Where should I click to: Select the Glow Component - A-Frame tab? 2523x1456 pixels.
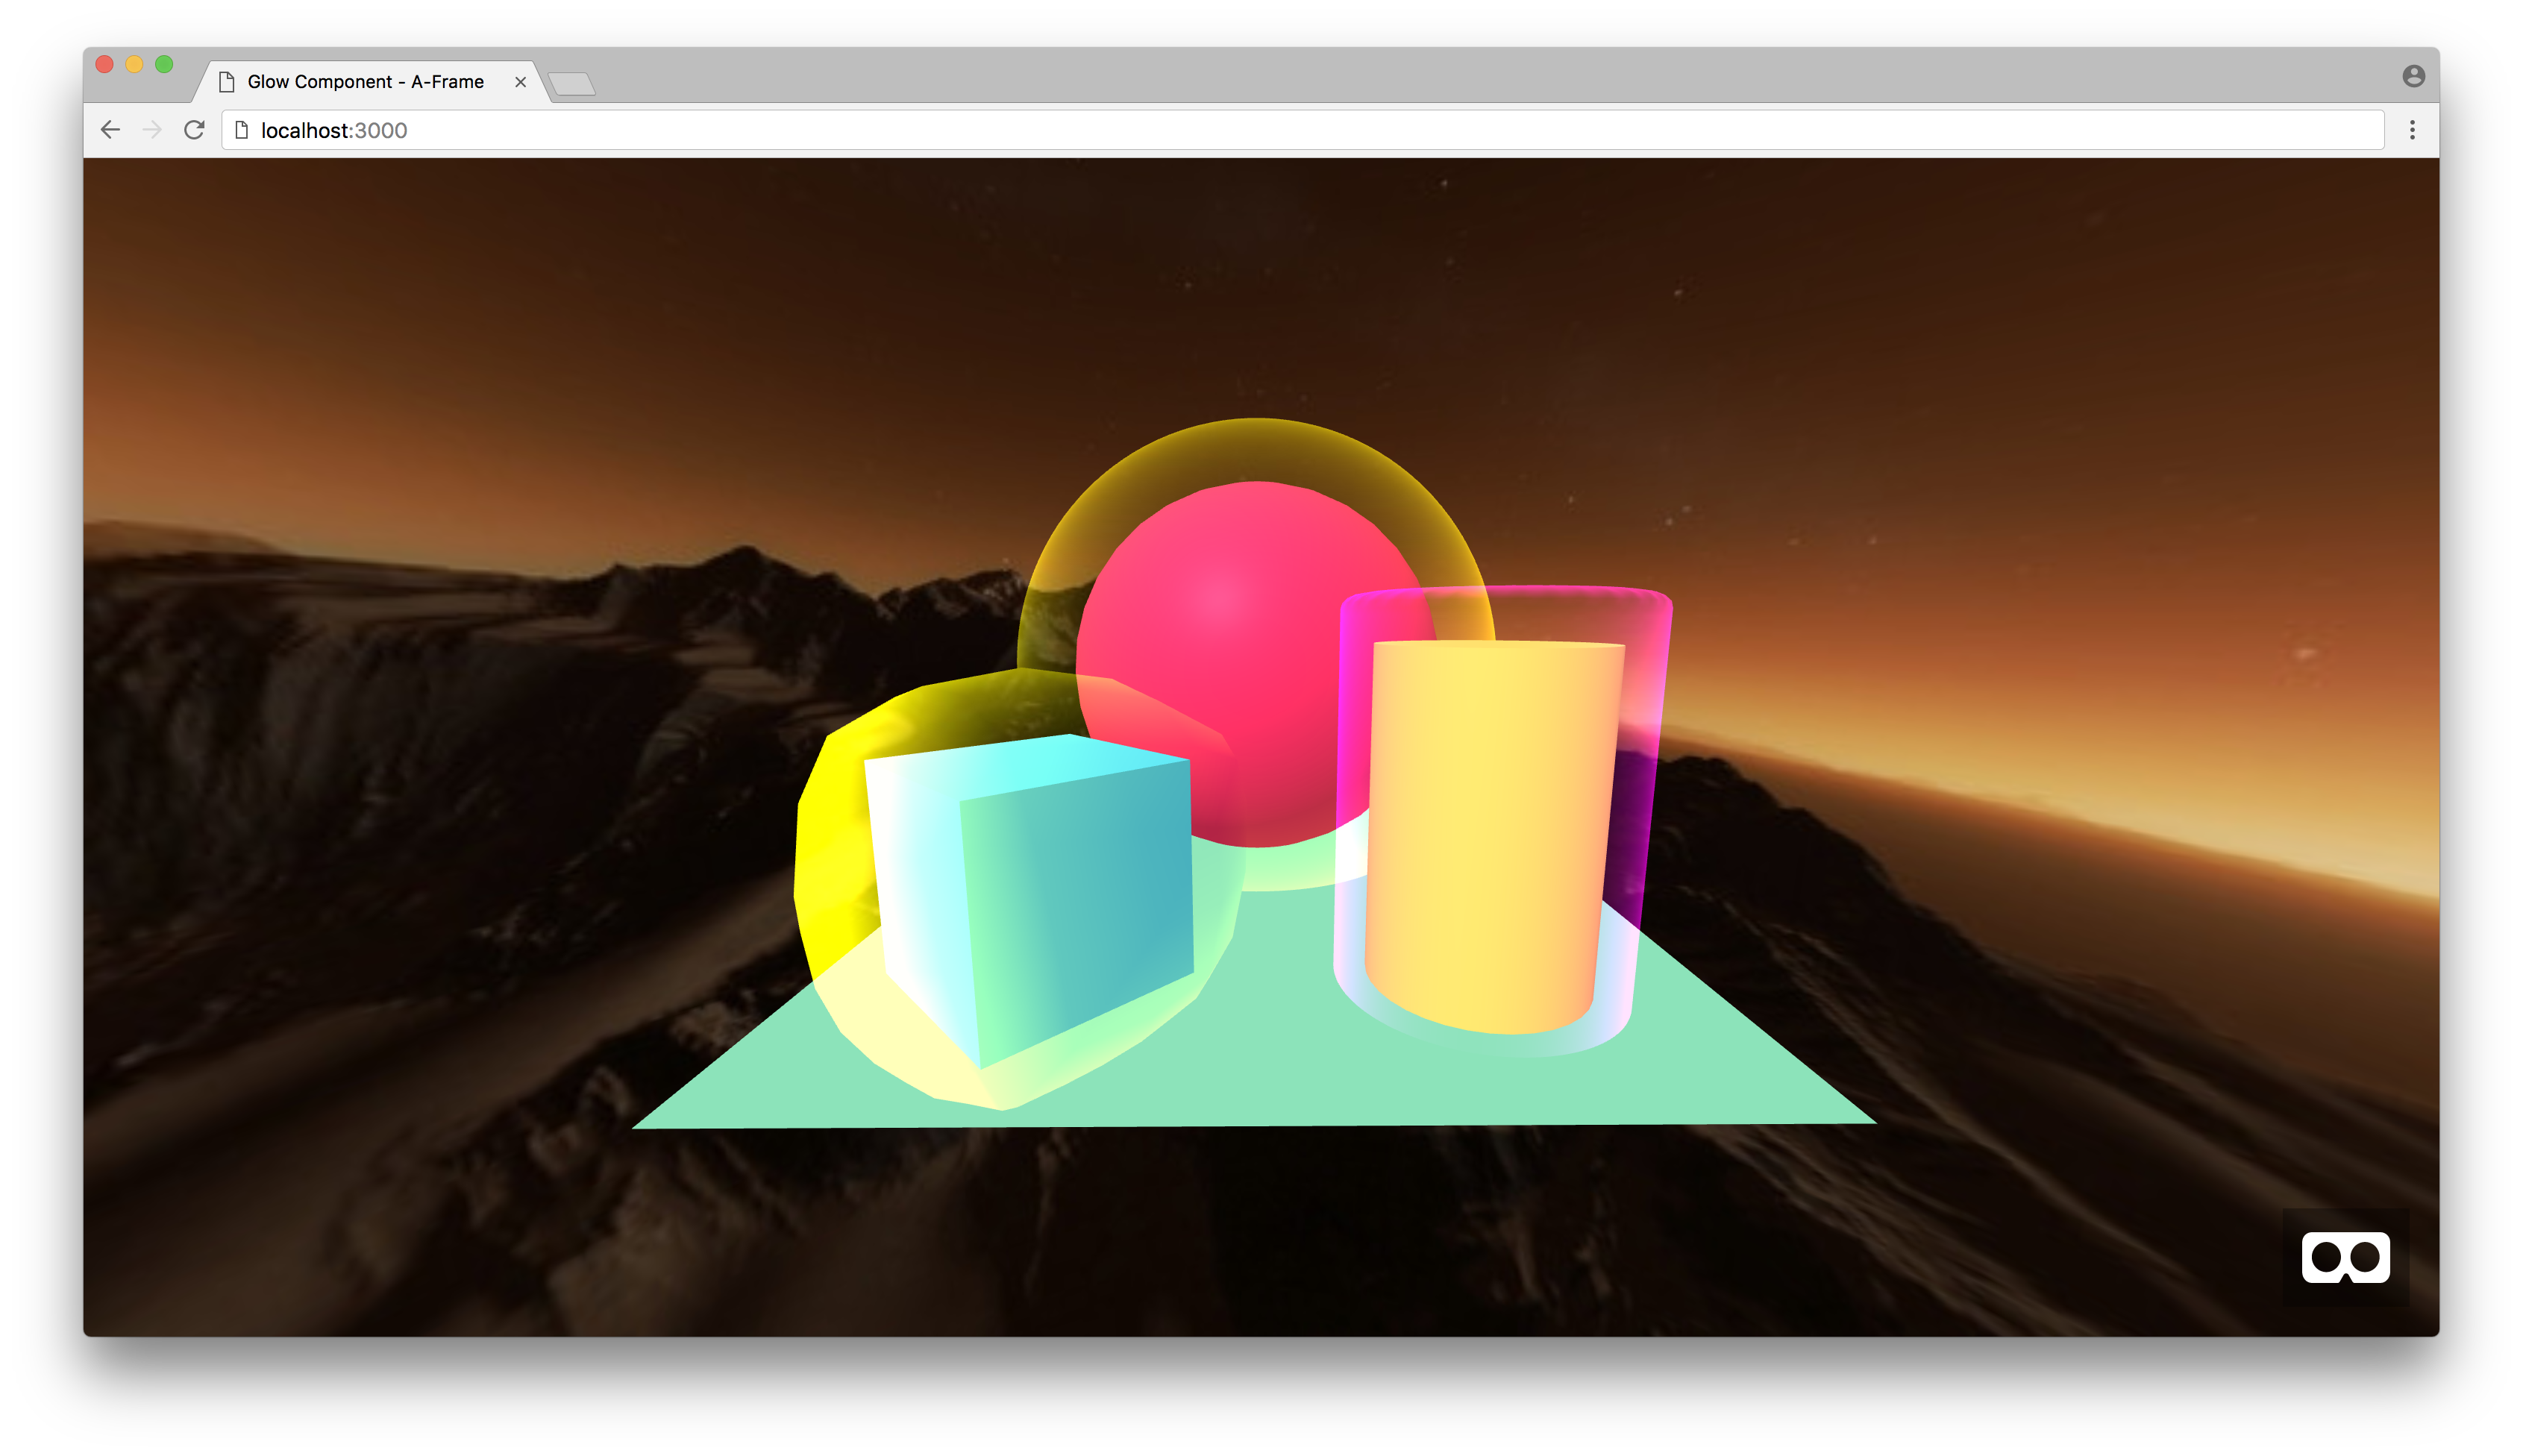coord(365,82)
